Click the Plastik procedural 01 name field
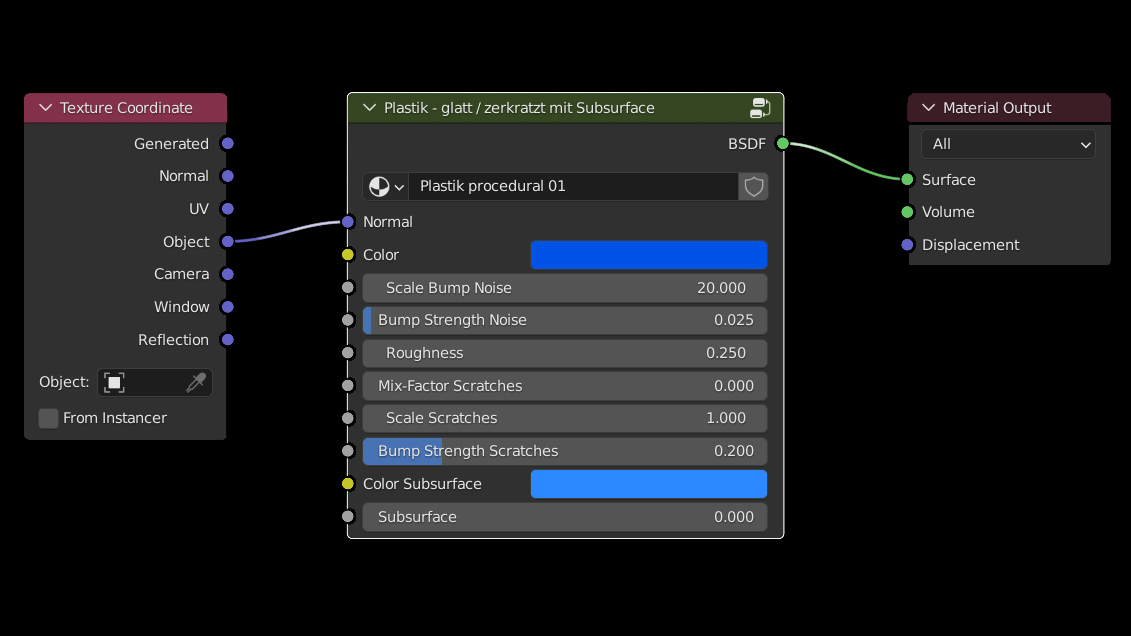Screen dimensions: 1131x636 (572, 187)
